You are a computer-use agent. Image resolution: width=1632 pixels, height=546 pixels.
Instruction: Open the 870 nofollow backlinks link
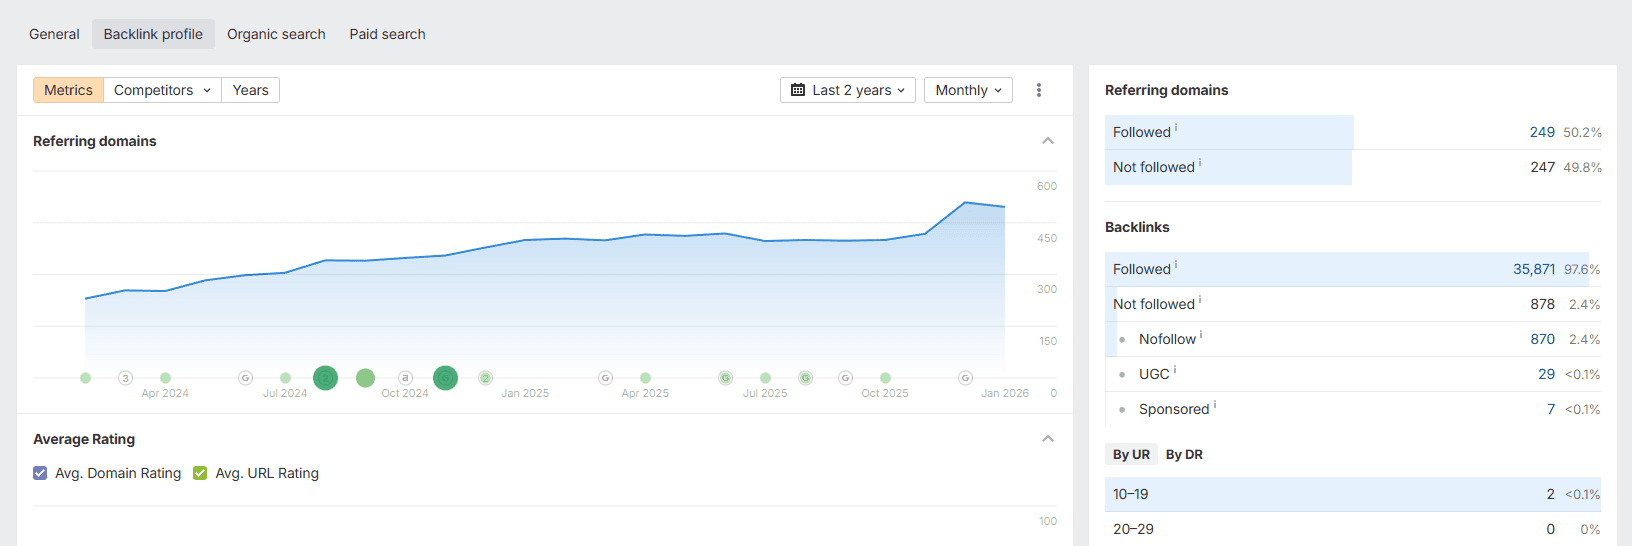(1542, 339)
